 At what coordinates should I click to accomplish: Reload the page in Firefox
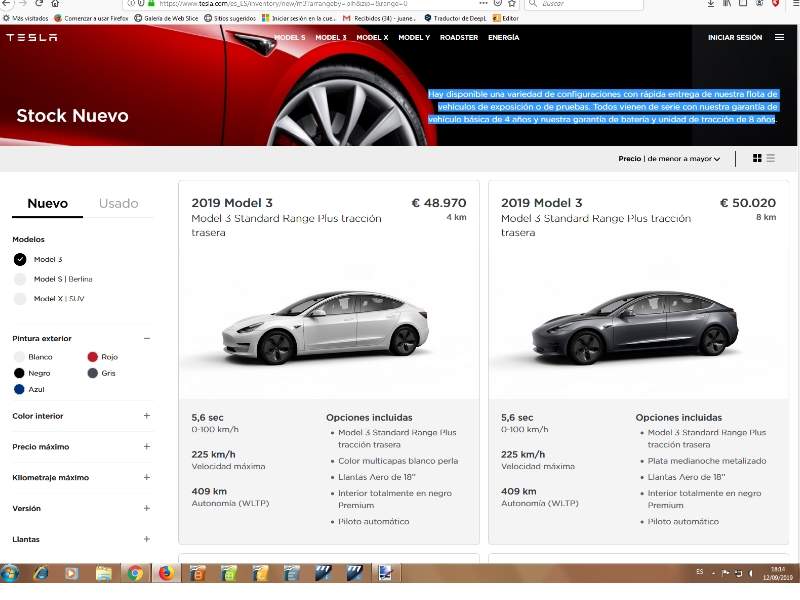coord(39,3)
